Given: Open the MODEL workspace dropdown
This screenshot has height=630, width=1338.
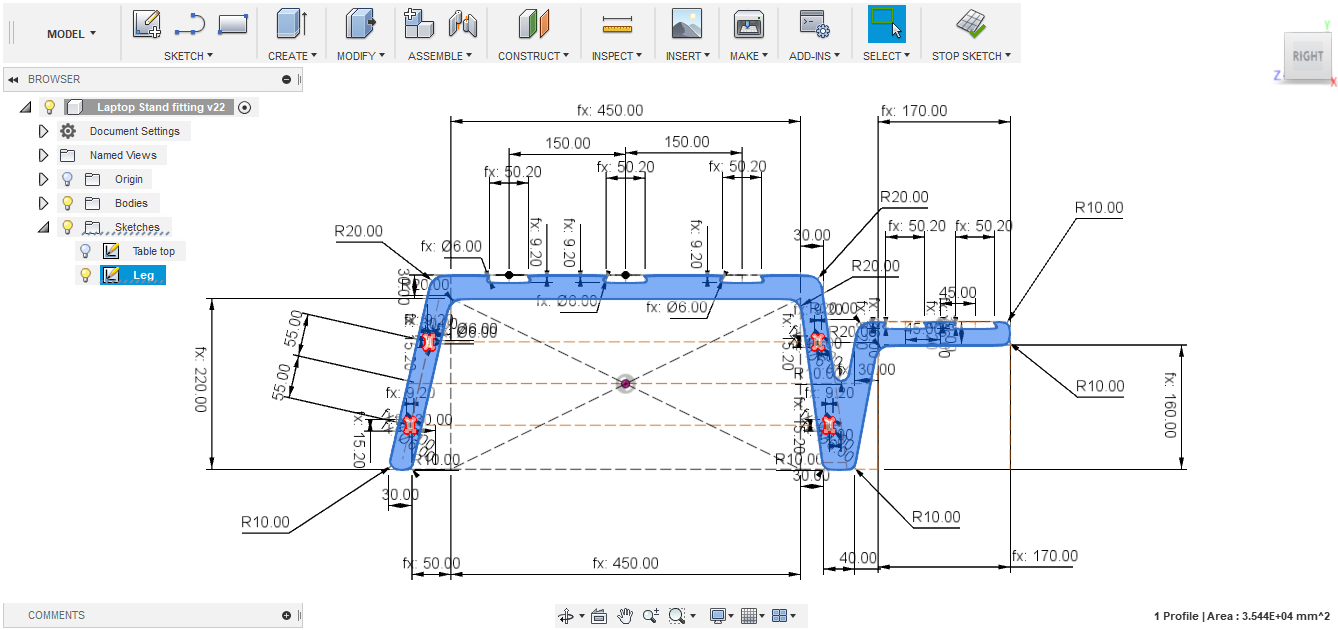Looking at the screenshot, I should [x=72, y=34].
